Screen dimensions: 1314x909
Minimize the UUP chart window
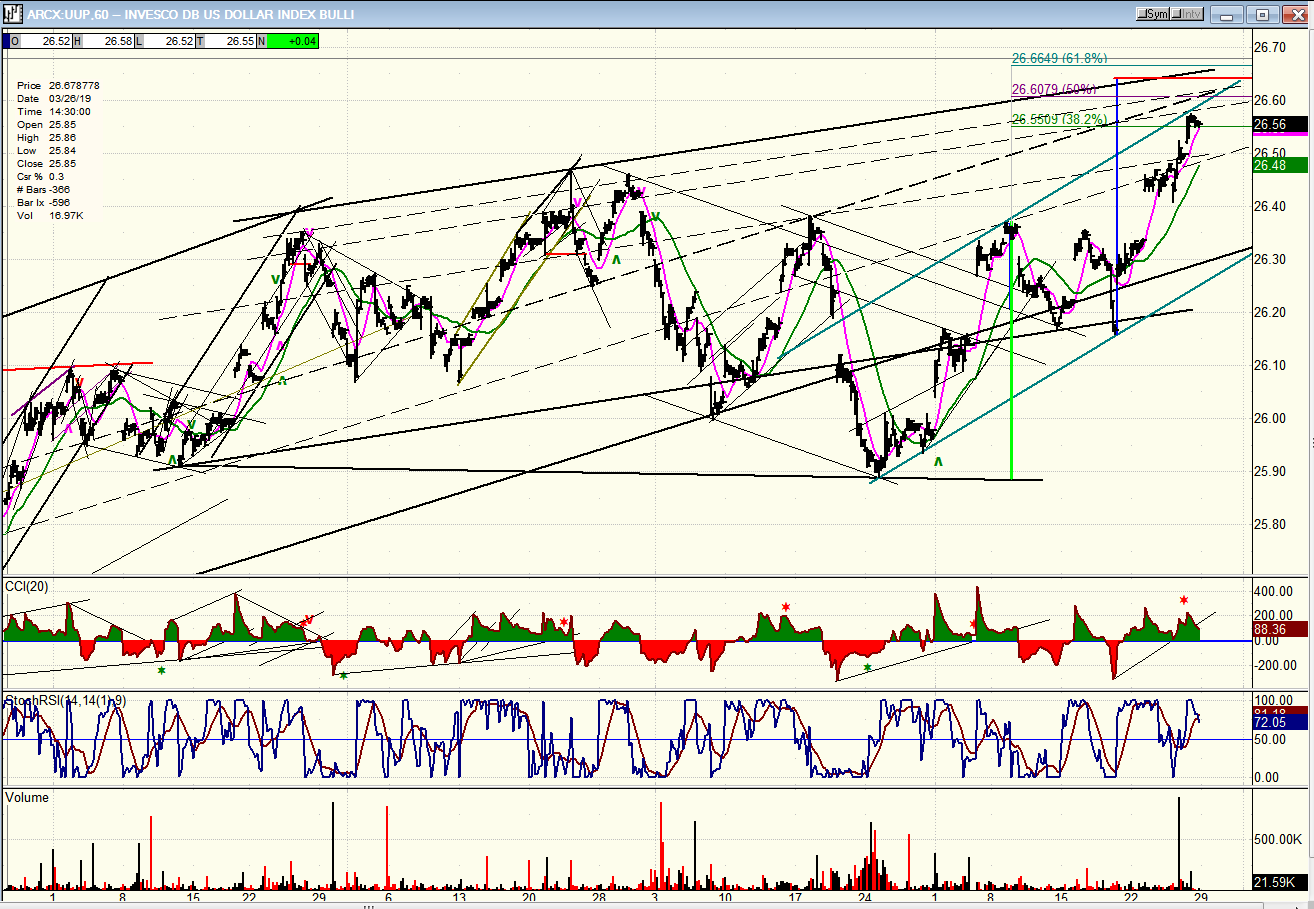[1229, 14]
